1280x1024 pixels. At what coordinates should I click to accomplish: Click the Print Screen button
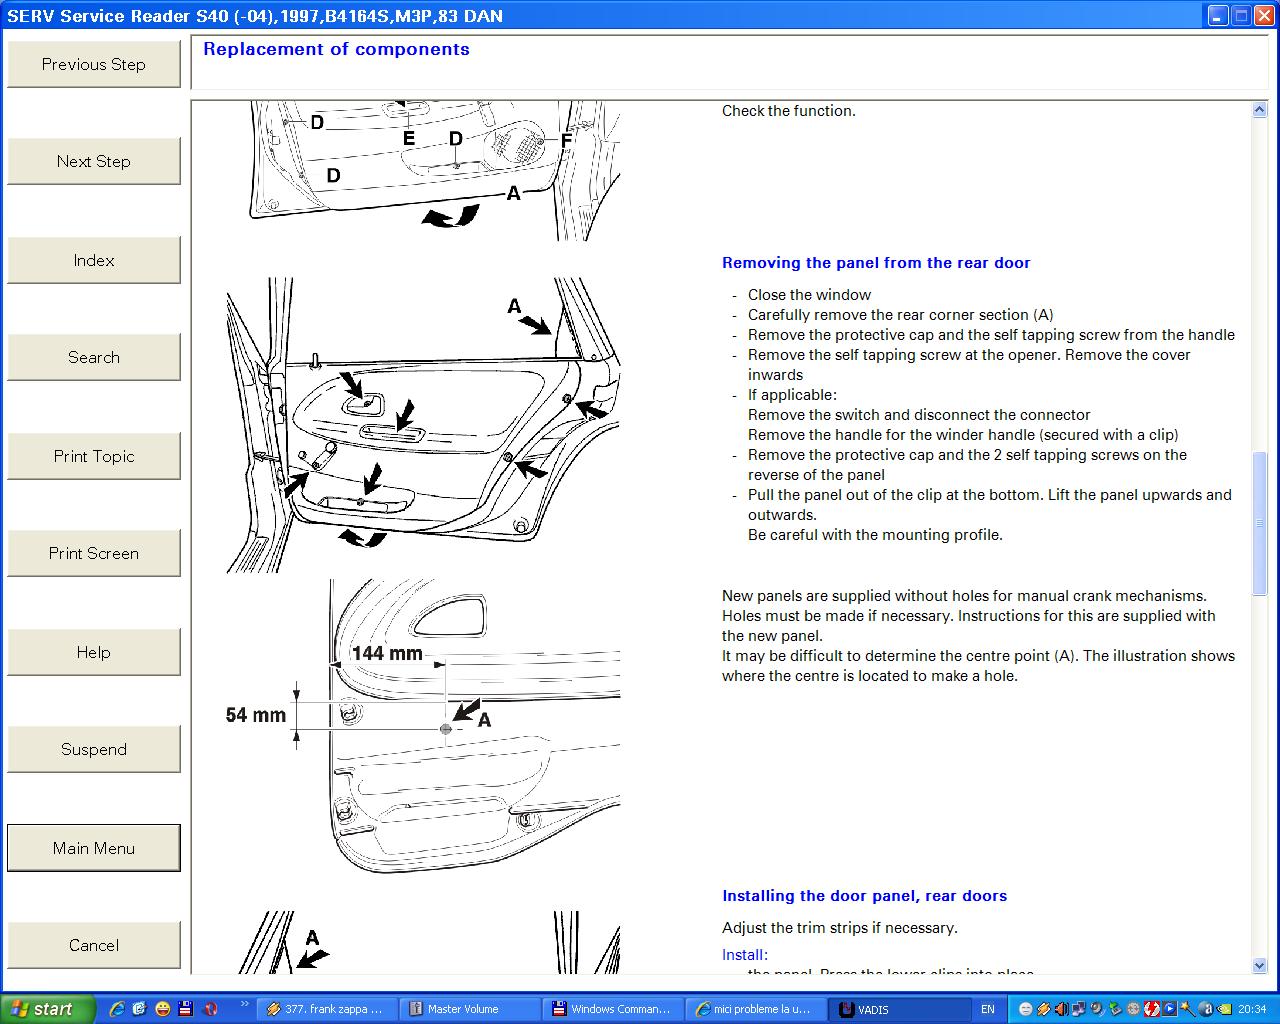point(94,553)
